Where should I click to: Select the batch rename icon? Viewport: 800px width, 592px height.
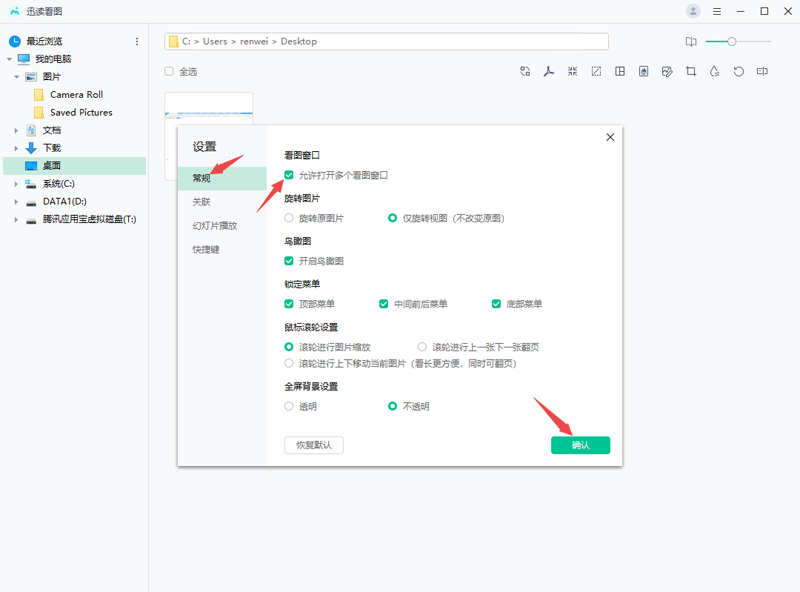[x=764, y=72]
